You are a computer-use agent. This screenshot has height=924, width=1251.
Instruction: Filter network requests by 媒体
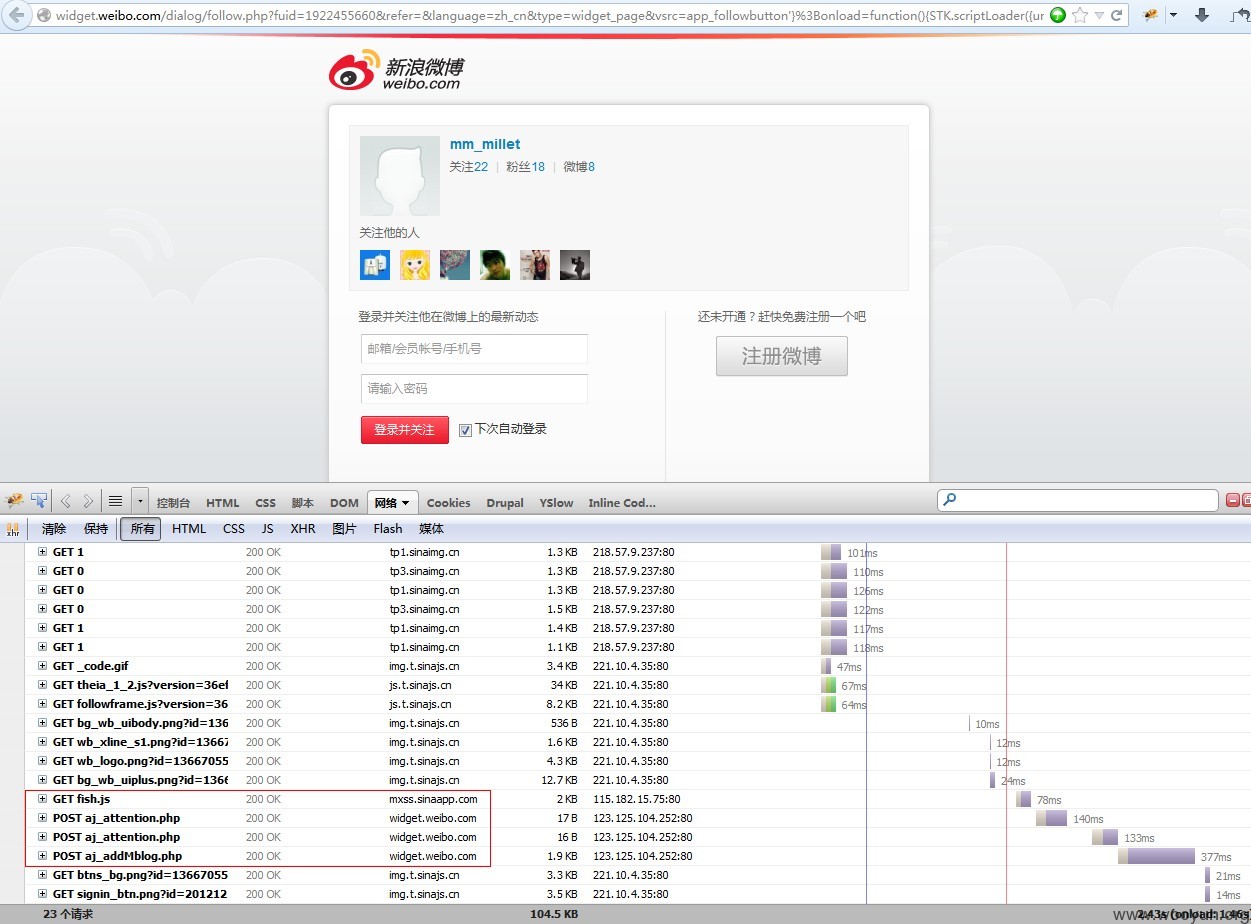(431, 529)
